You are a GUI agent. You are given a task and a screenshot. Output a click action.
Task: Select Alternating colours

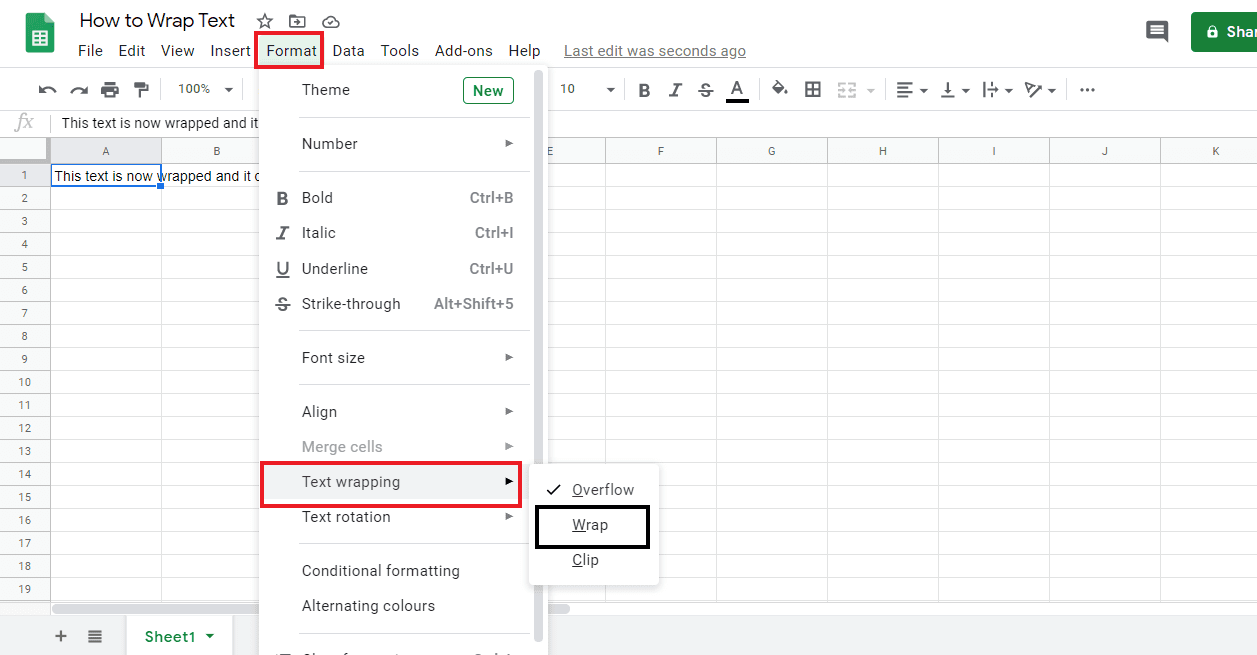pyautogui.click(x=396, y=606)
